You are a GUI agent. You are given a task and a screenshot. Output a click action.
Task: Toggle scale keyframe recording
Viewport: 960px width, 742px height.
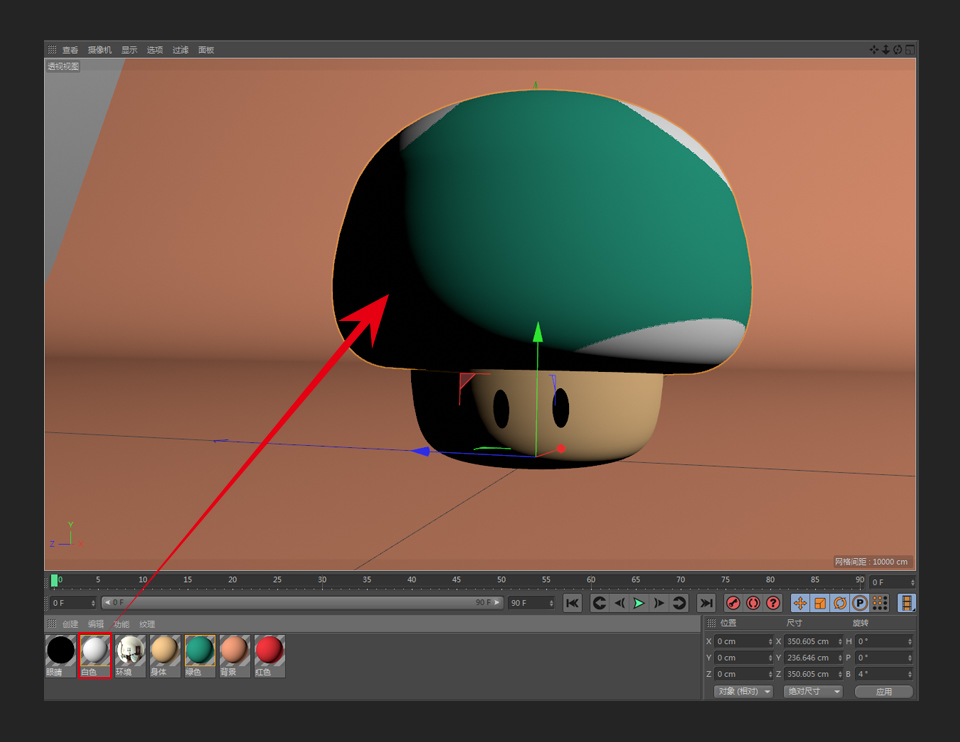pyautogui.click(x=820, y=603)
